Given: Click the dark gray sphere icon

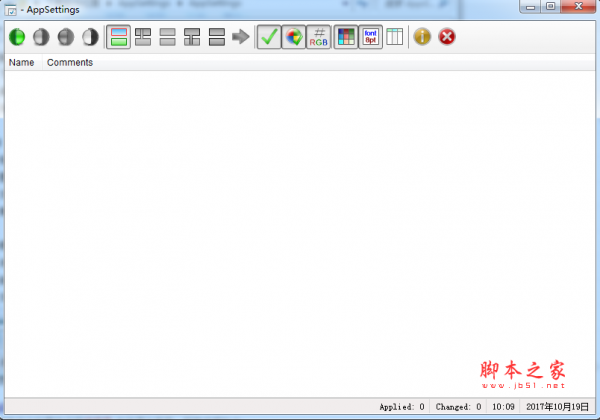Looking at the screenshot, I should click(x=66, y=37).
